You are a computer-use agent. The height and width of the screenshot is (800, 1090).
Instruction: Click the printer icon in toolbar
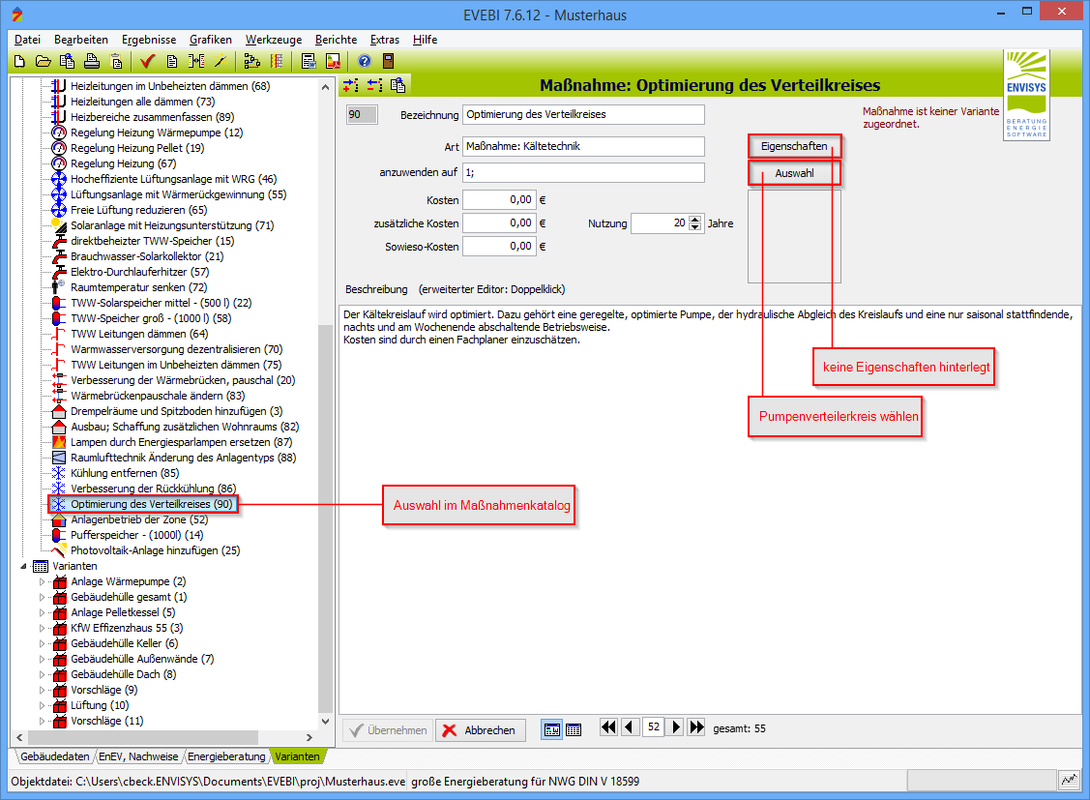coord(92,61)
